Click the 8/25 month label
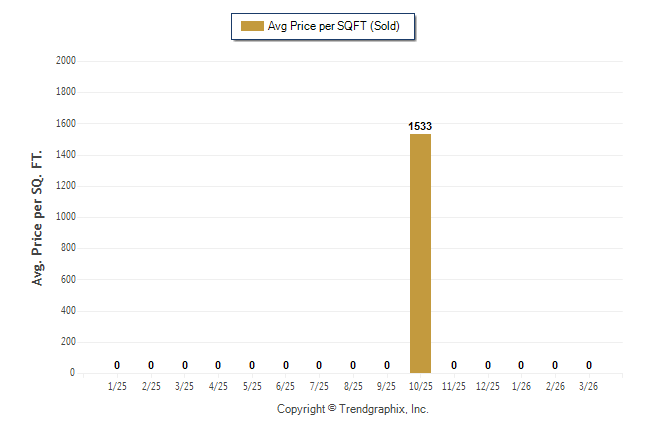 (353, 386)
